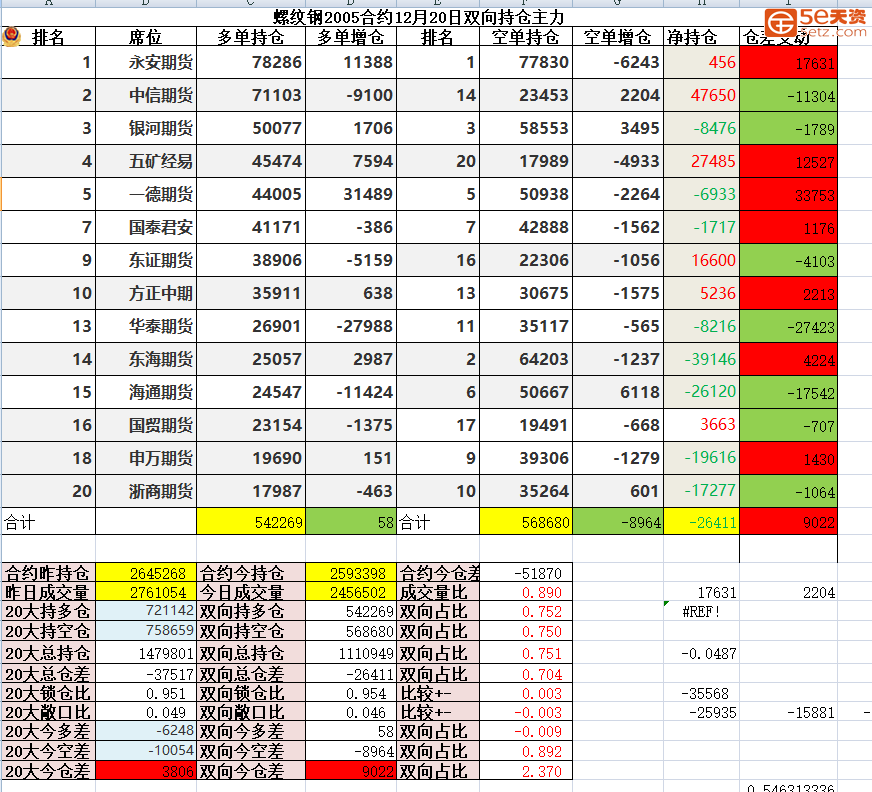Screen dimensions: 872x792
Task: Select the merged title cell 螺纹钢2005合约12月20日双向持仓主力
Action: (418, 17)
